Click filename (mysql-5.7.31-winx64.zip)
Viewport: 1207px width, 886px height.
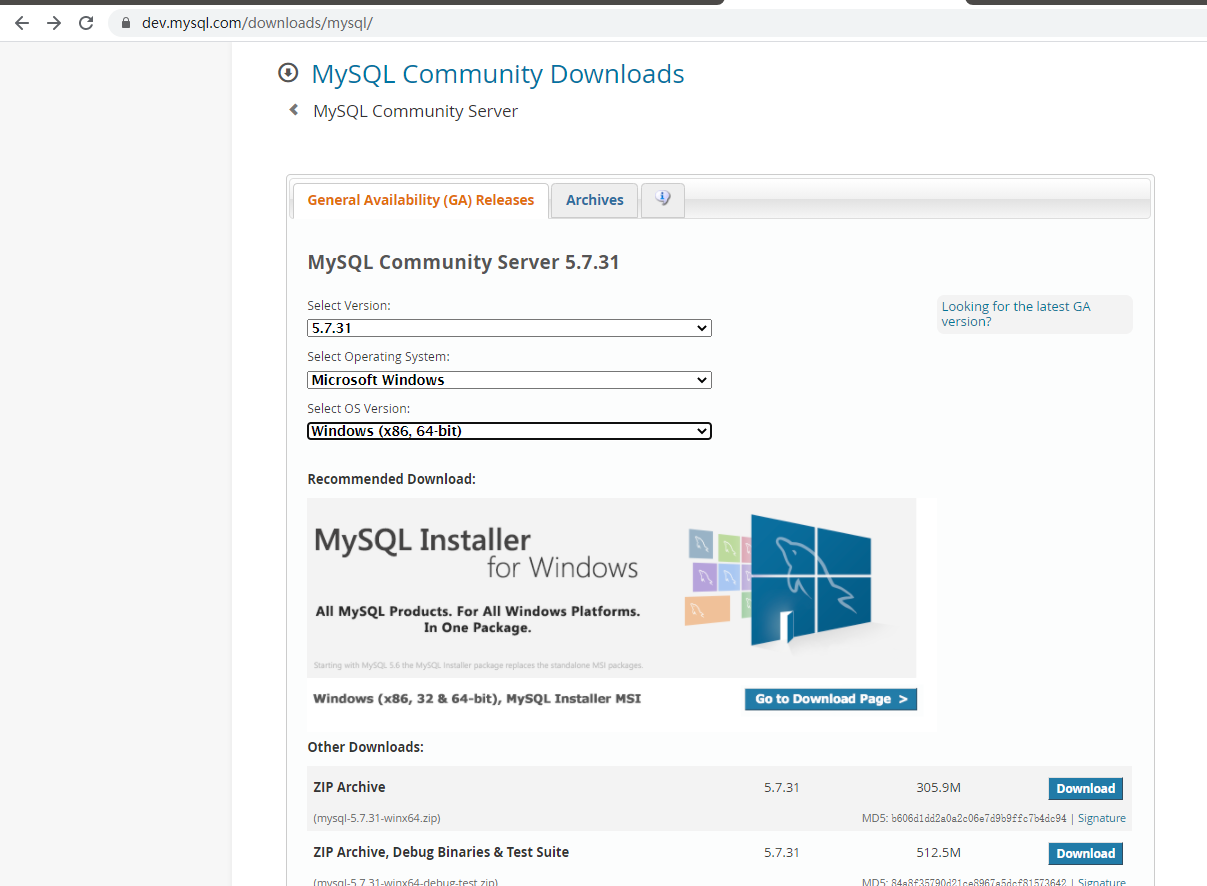click(377, 818)
